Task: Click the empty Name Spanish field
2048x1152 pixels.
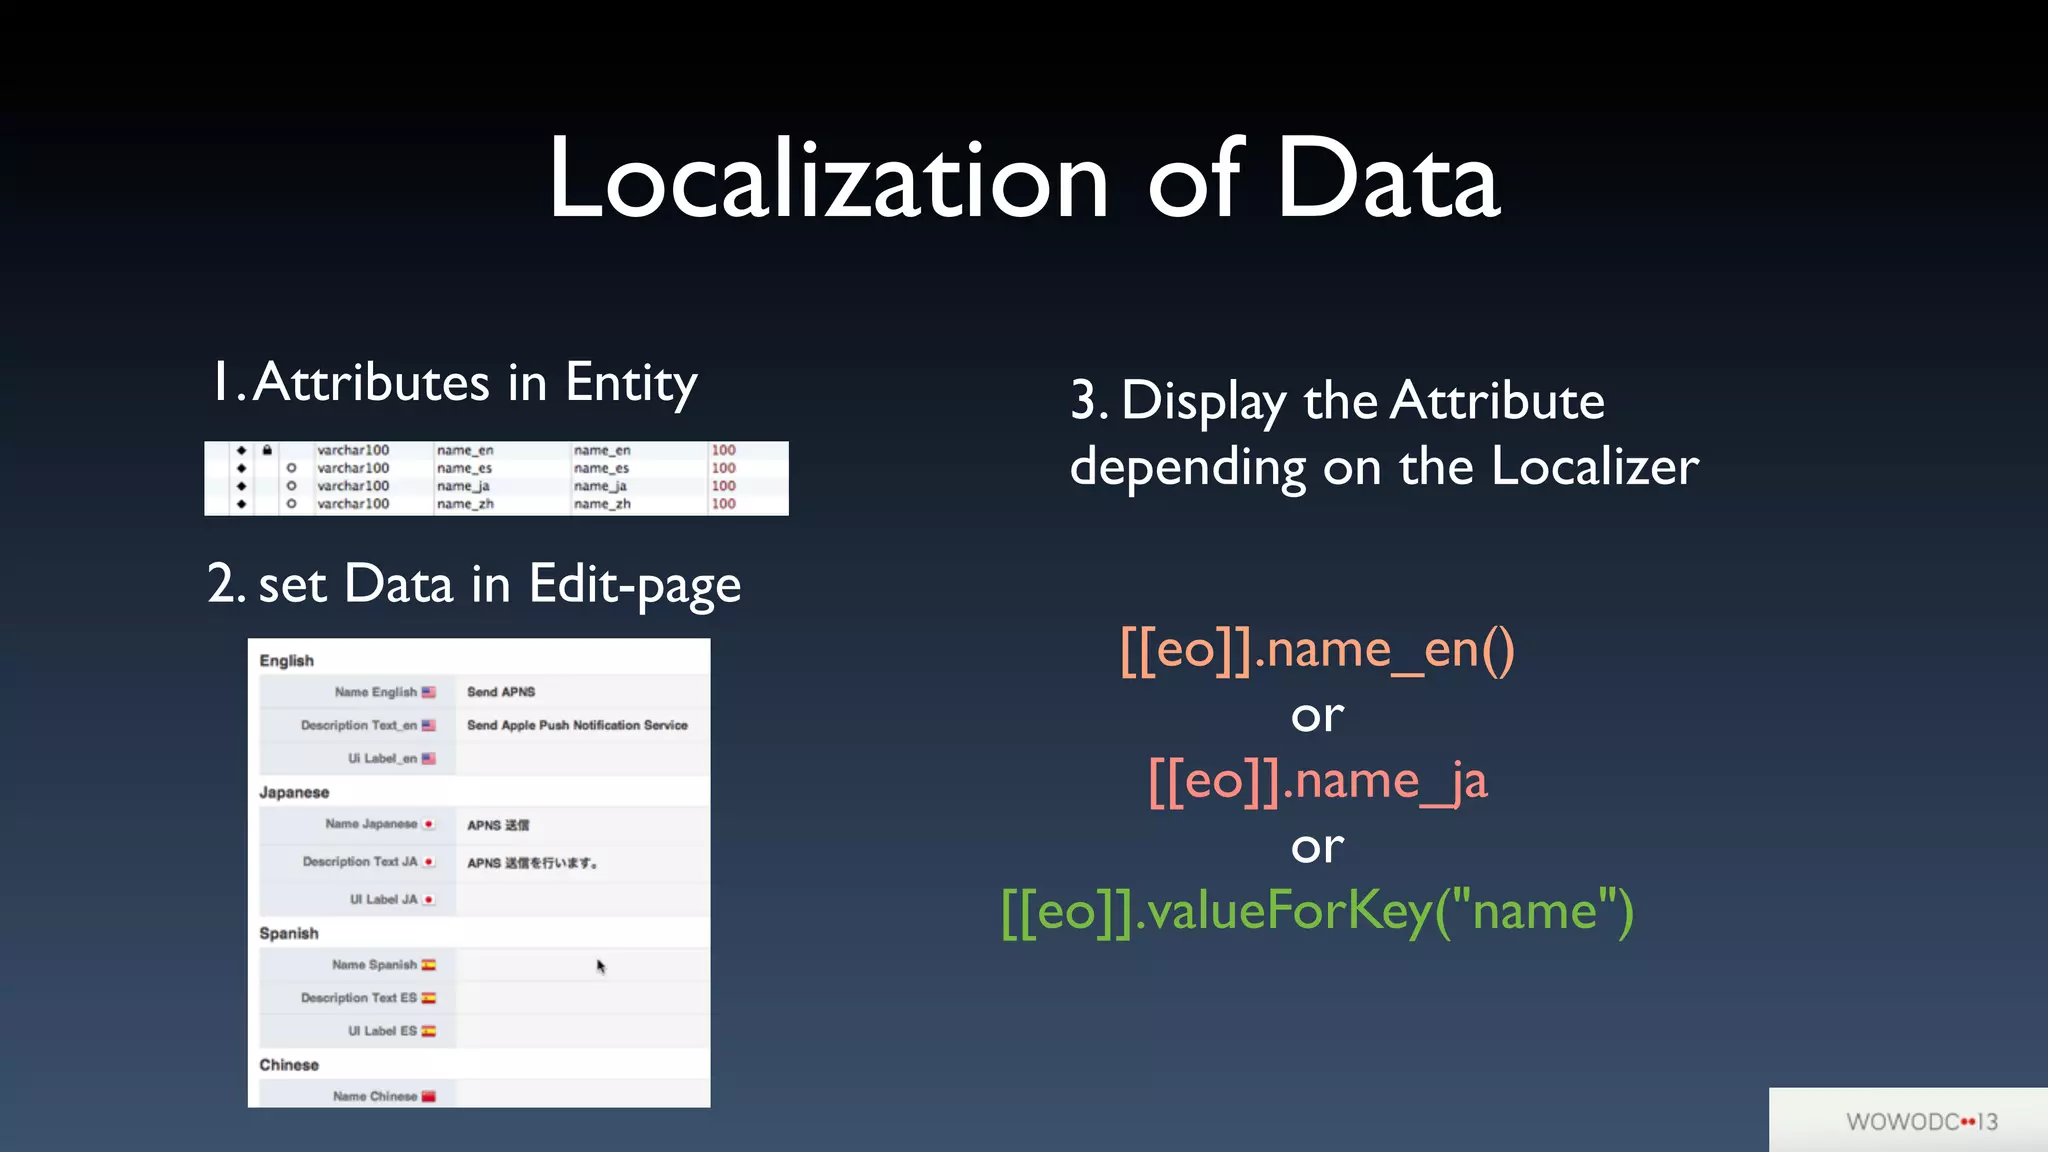Action: tap(583, 965)
